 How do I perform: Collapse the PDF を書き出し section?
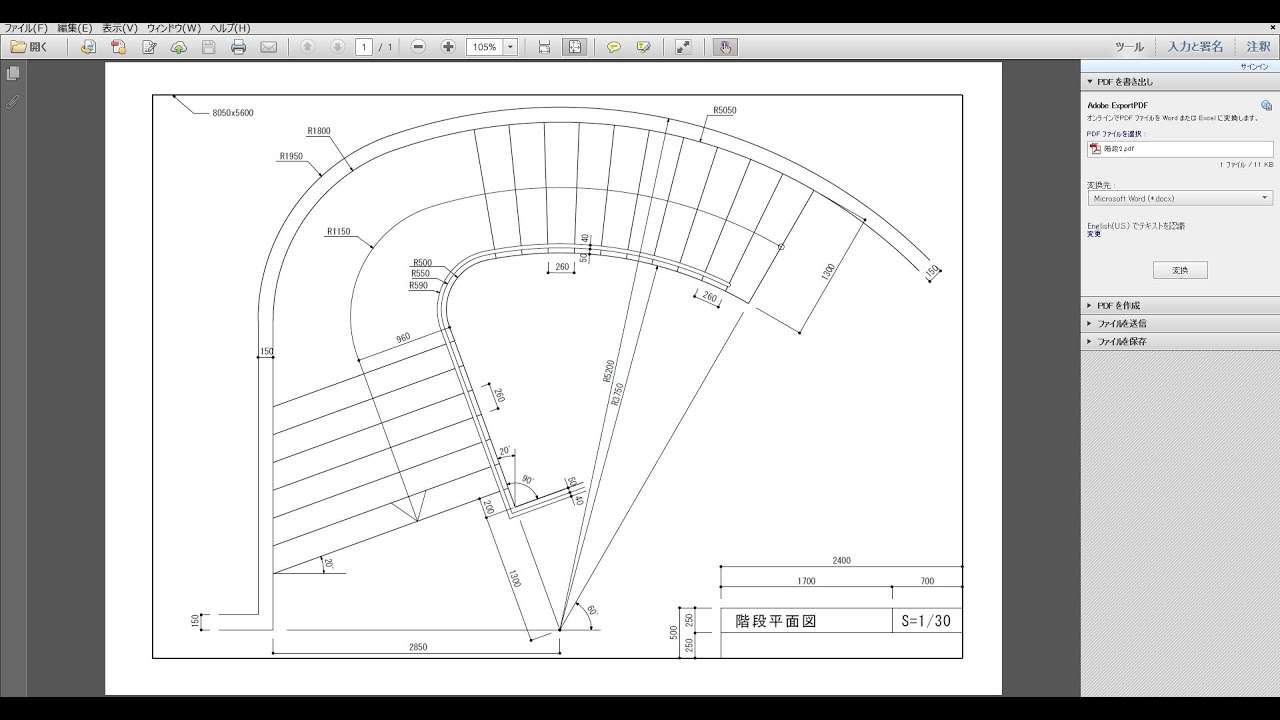tap(1180, 81)
